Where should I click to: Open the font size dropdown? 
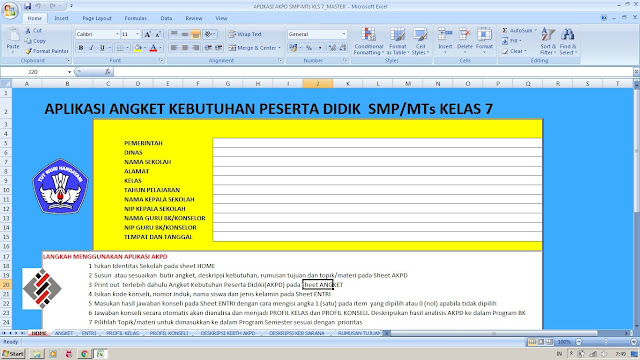click(x=138, y=34)
